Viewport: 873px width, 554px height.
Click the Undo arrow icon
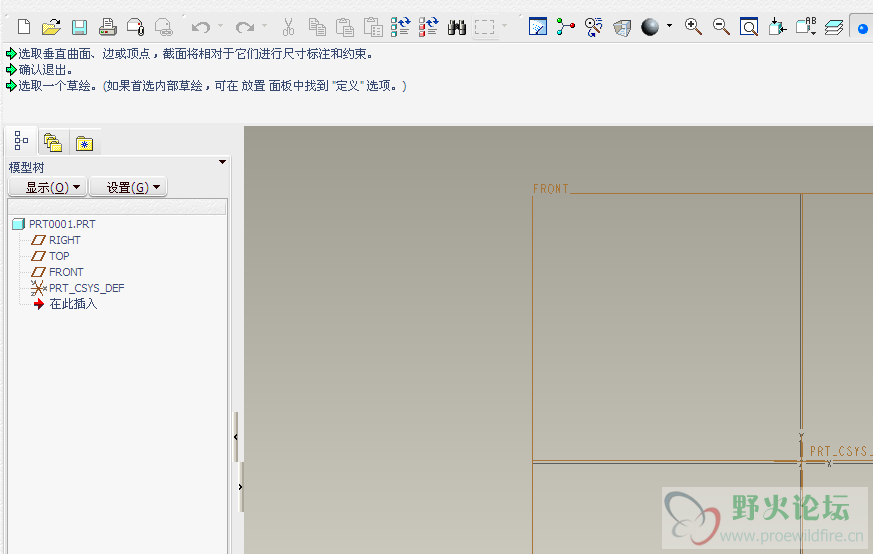tap(200, 27)
